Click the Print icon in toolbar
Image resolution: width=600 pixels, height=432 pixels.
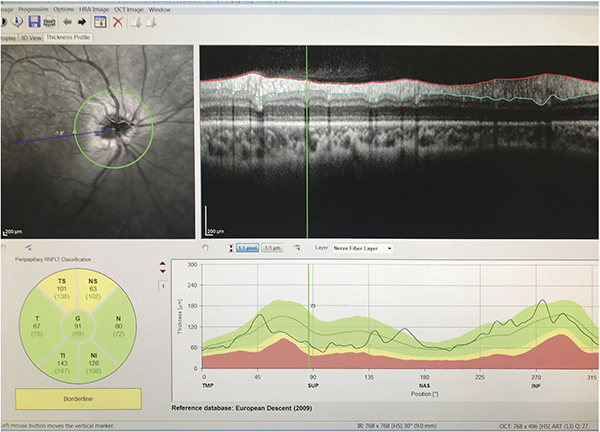click(49, 21)
